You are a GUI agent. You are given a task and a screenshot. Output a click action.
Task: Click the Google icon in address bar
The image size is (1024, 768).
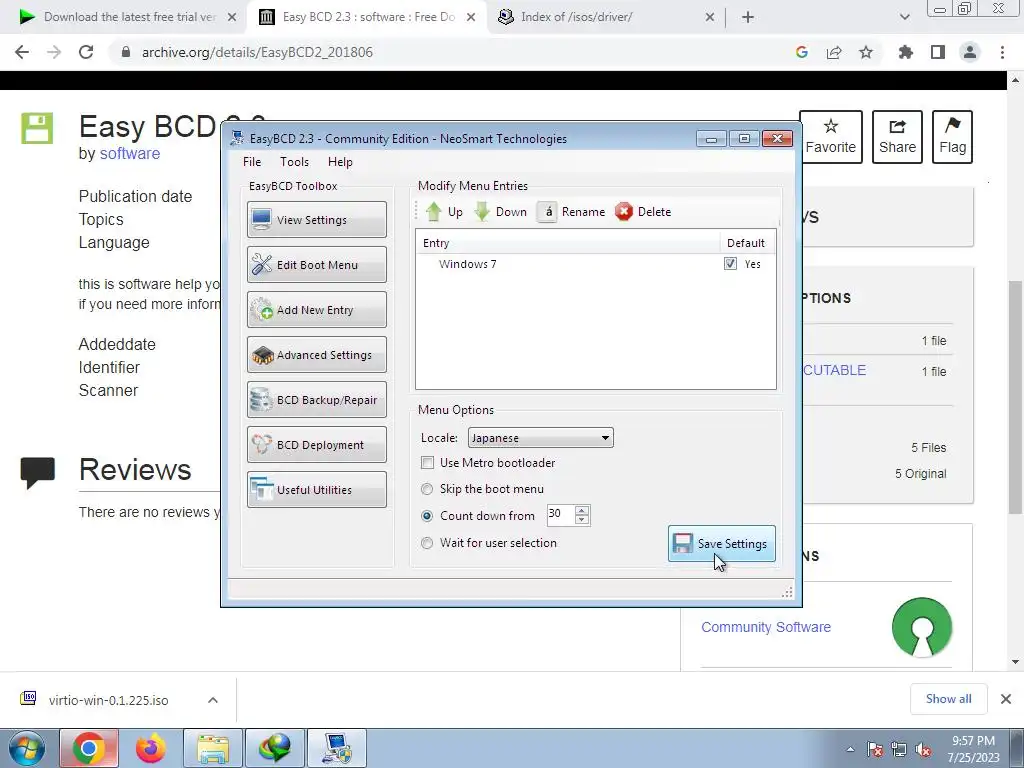click(802, 52)
